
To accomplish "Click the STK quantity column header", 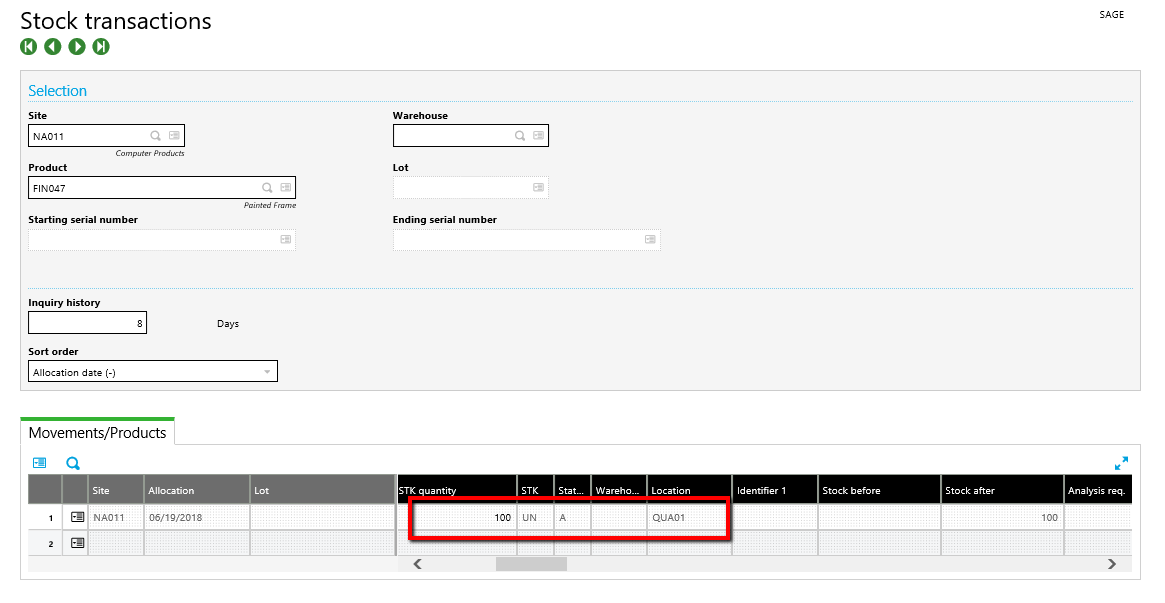I will [x=456, y=490].
